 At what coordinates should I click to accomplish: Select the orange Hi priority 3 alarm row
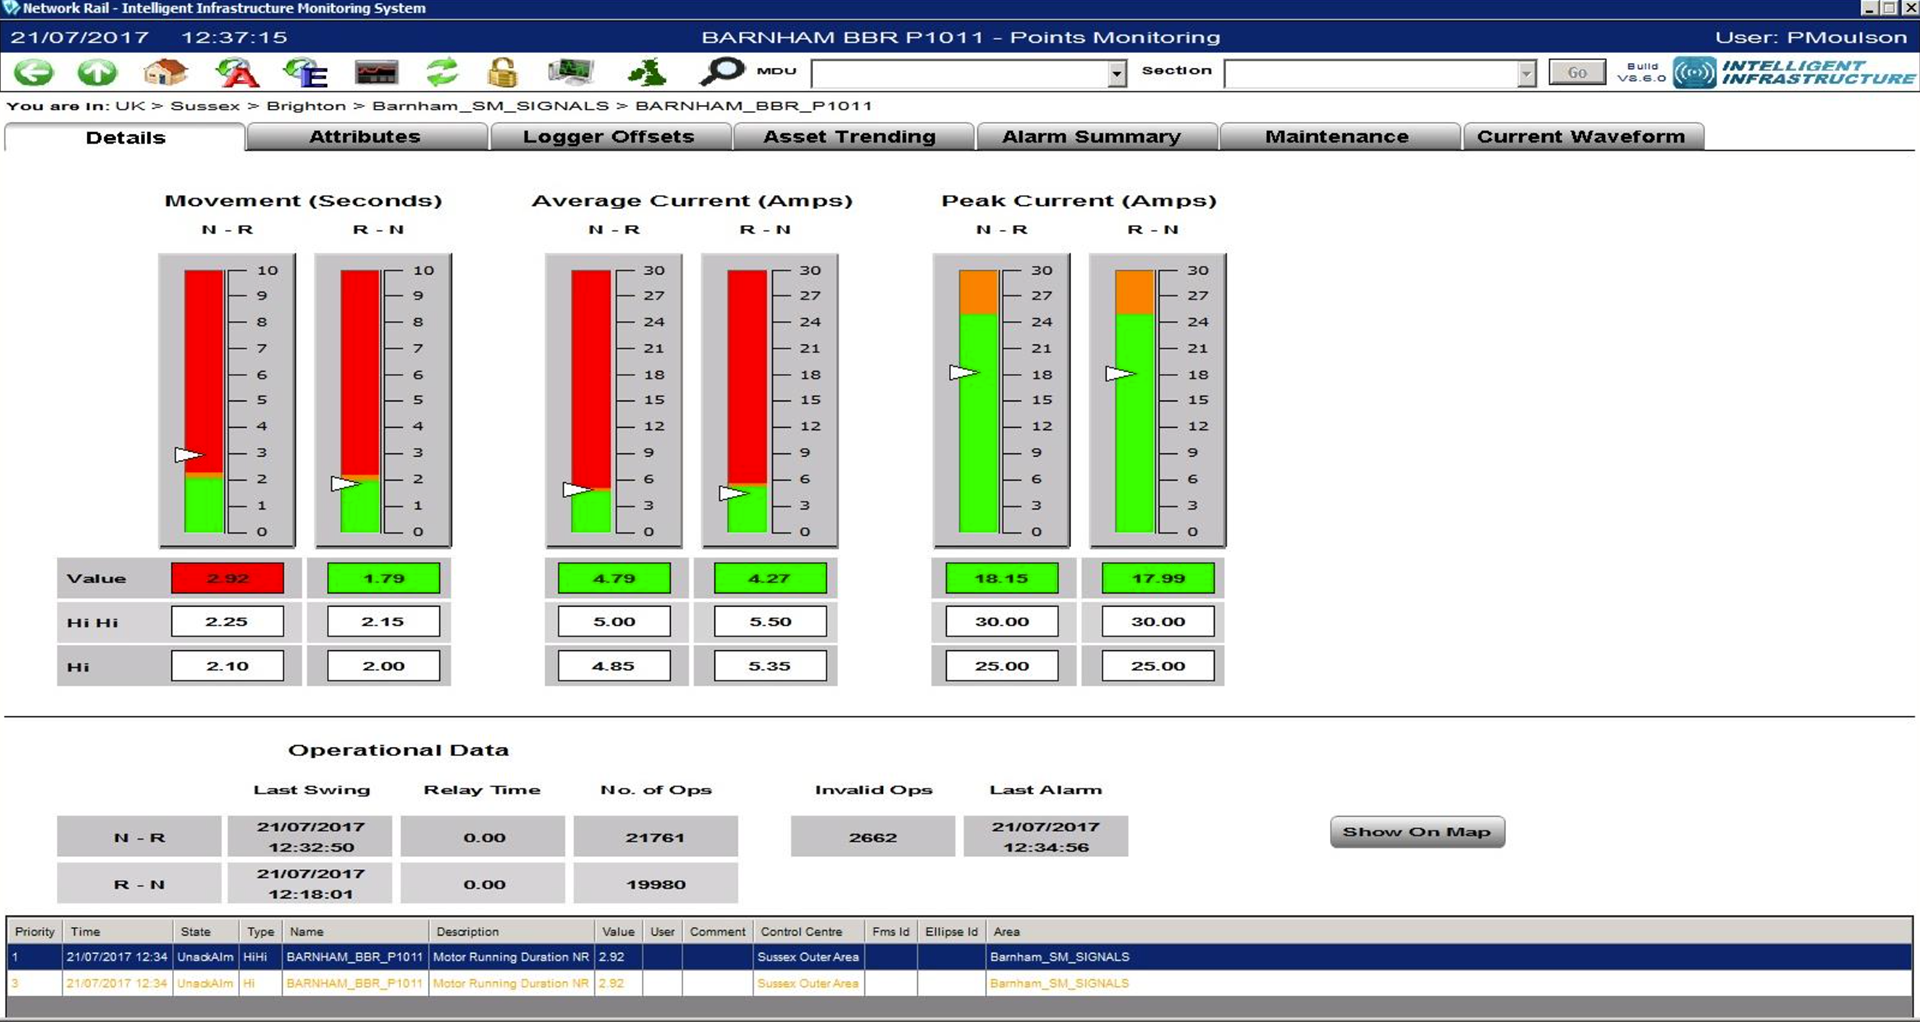click(x=960, y=983)
